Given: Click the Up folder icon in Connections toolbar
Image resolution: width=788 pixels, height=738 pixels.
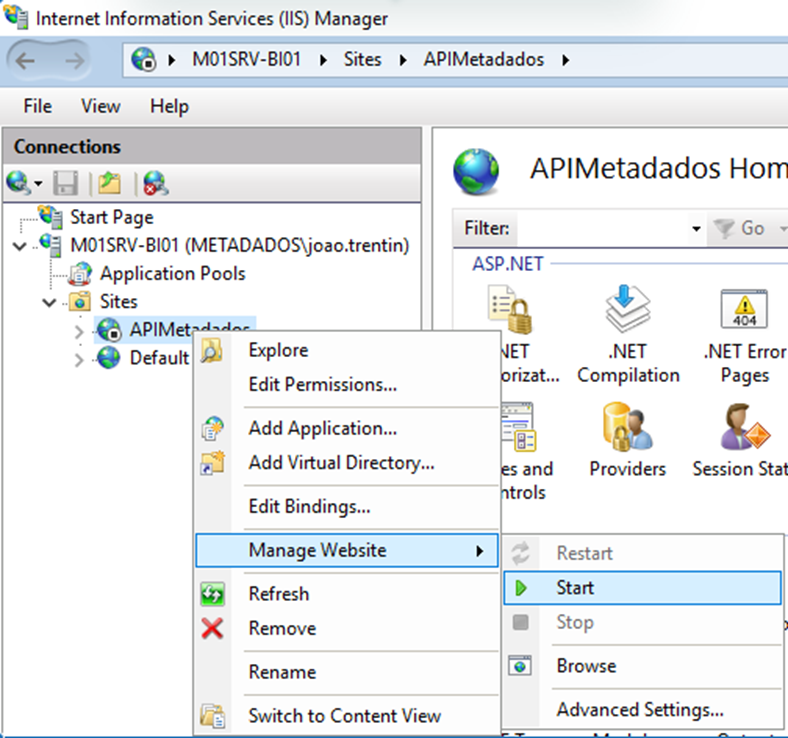Looking at the screenshot, I should (109, 183).
